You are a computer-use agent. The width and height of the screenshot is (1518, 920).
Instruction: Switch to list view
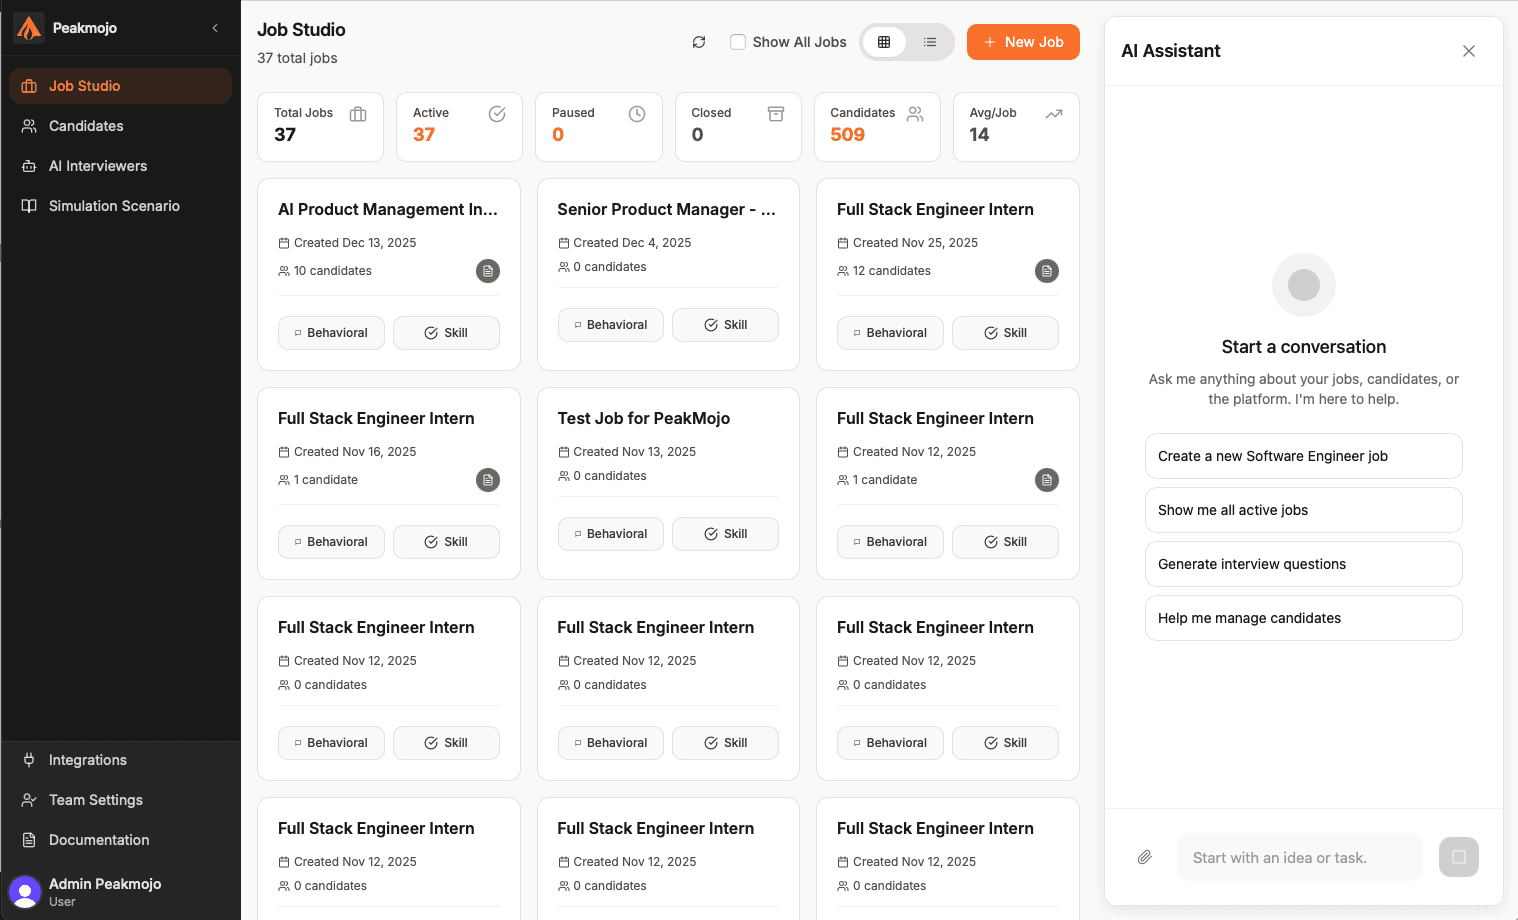(x=930, y=42)
